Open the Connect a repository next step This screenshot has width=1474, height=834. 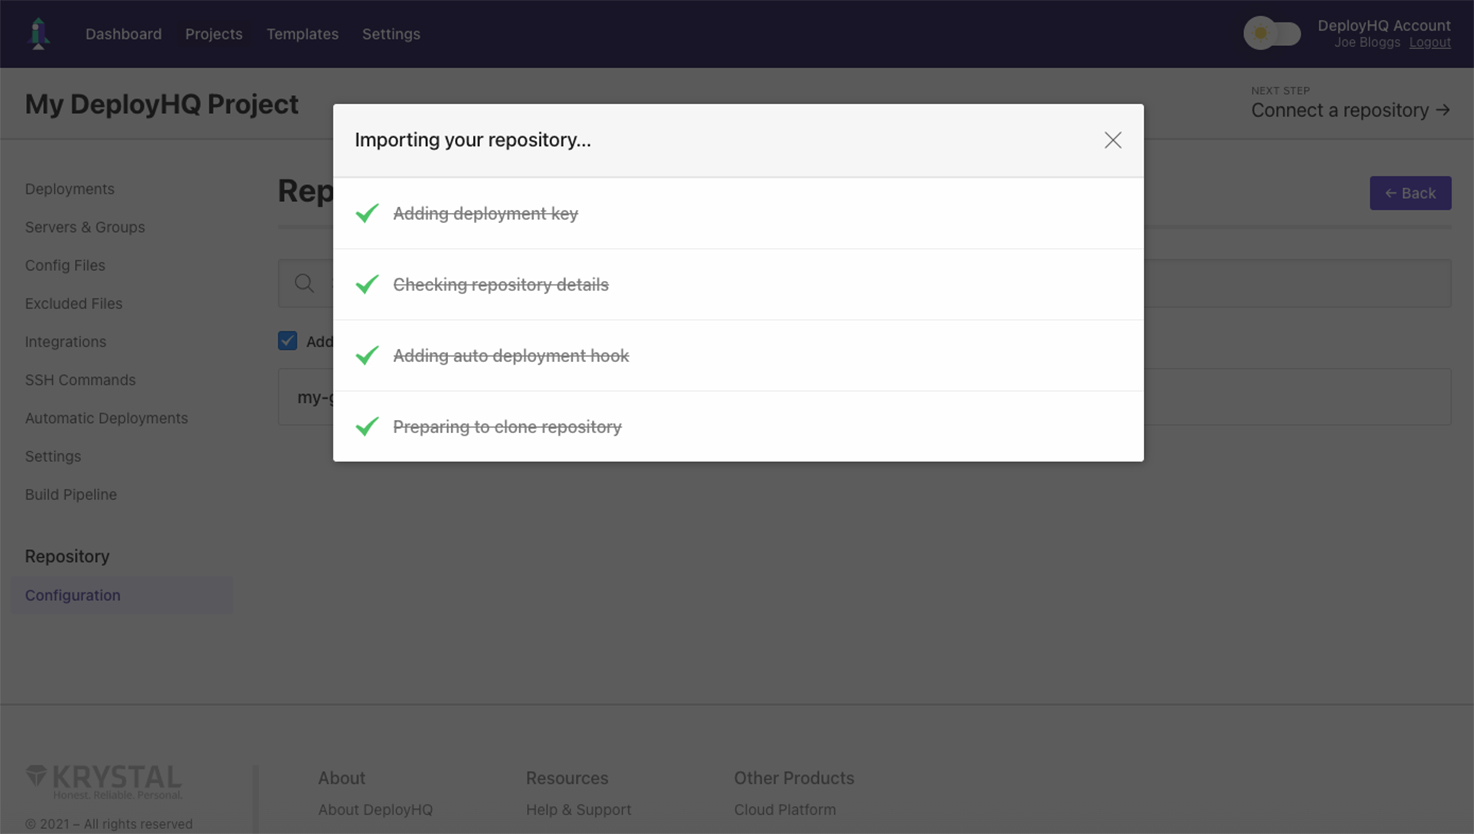(x=1349, y=110)
